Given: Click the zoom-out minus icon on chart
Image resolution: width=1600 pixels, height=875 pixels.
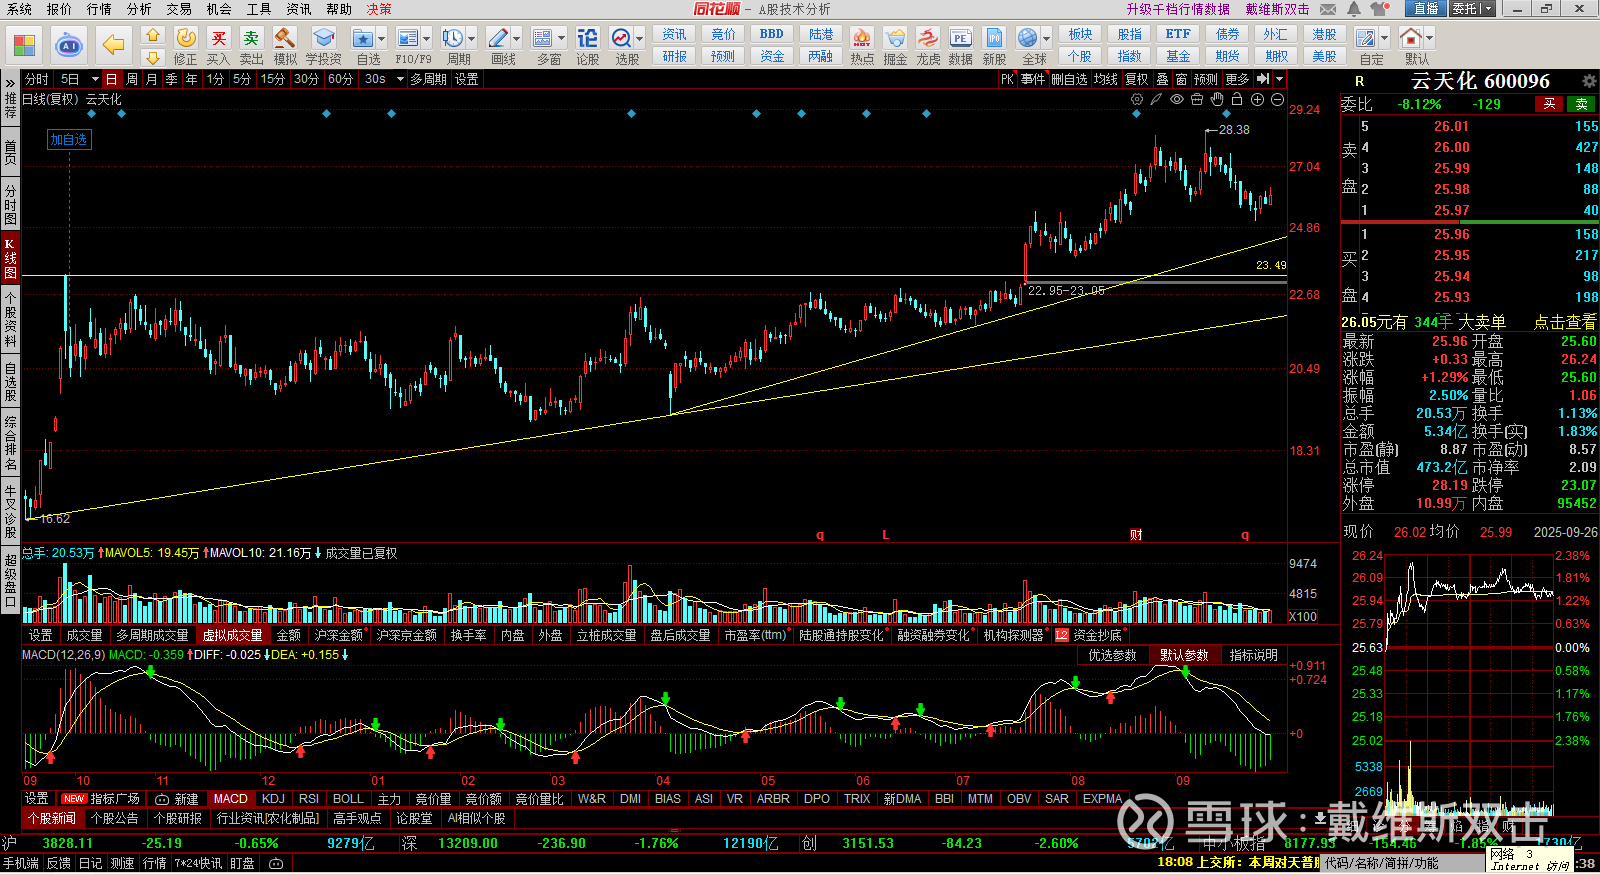Looking at the screenshot, I should (x=1277, y=99).
